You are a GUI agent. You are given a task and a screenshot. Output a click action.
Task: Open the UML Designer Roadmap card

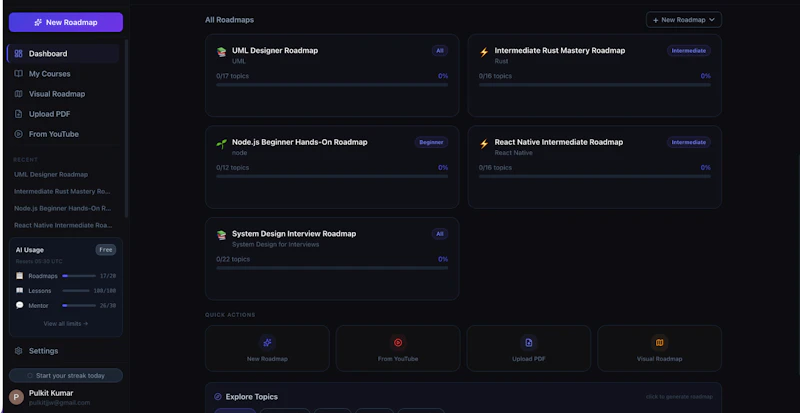(x=332, y=76)
